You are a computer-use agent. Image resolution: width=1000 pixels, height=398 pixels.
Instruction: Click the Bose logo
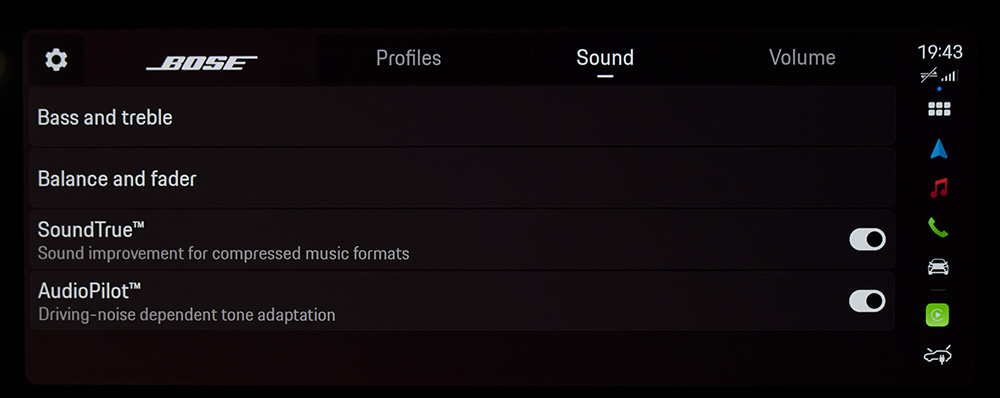[202, 63]
